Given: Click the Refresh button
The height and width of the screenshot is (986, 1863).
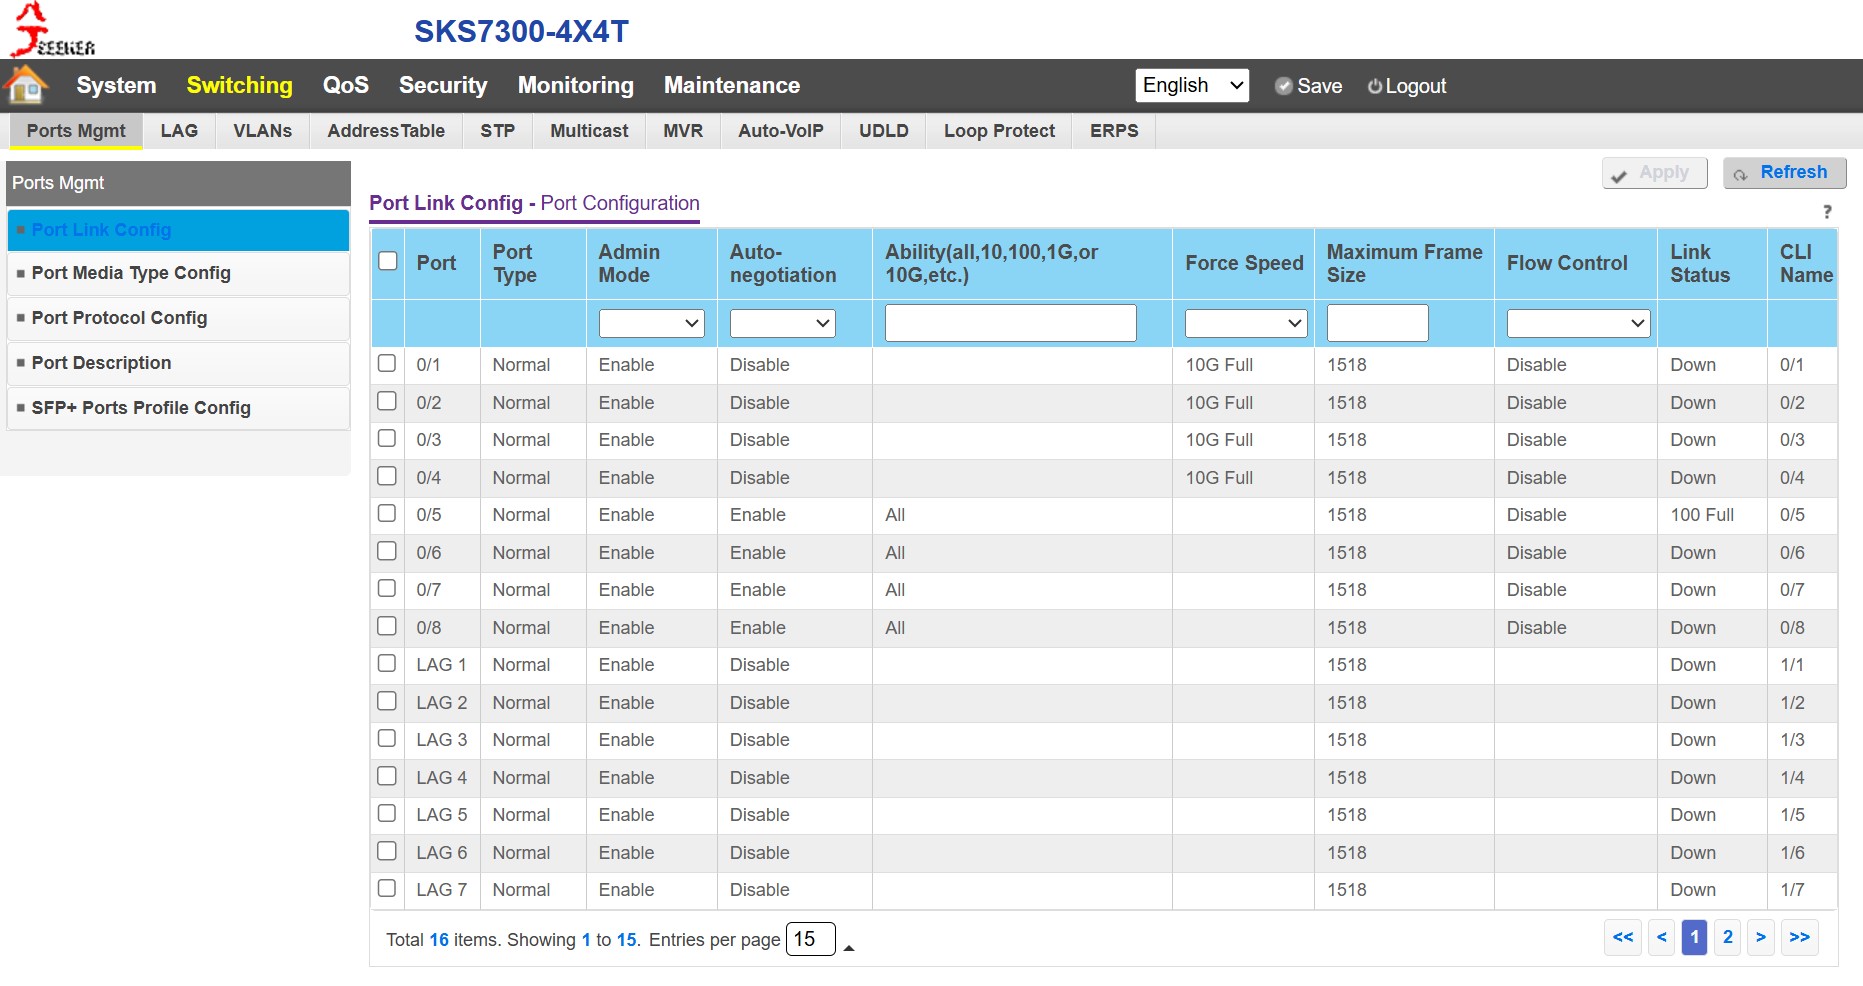Looking at the screenshot, I should (1784, 172).
